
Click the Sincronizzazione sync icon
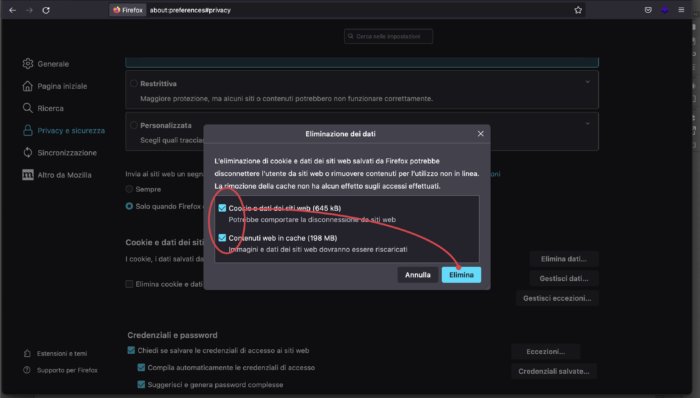coord(28,153)
